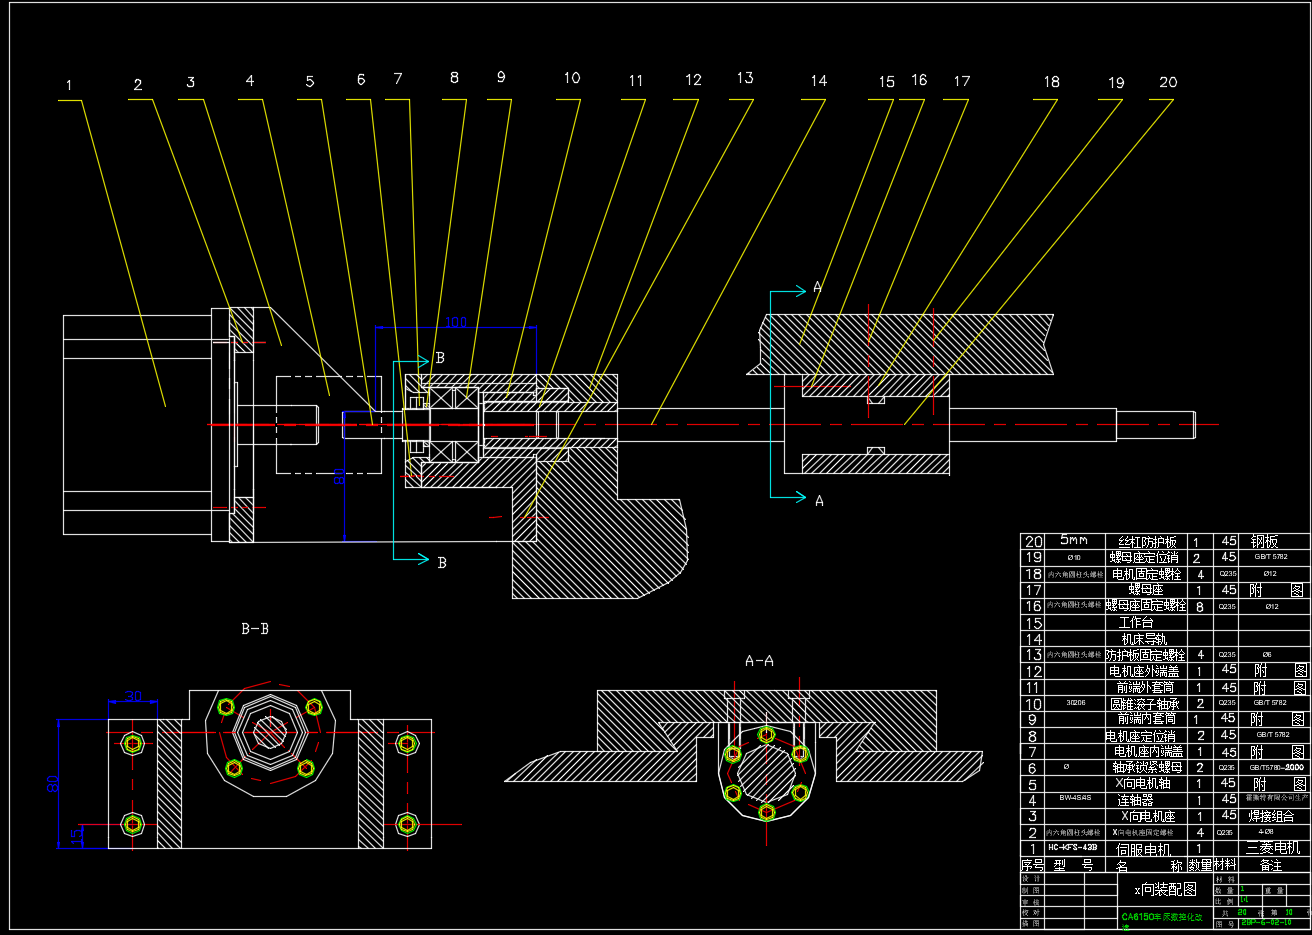Click the blue 80 dimension in B-B view
The height and width of the screenshot is (935, 1312).
pyautogui.click(x=54, y=783)
